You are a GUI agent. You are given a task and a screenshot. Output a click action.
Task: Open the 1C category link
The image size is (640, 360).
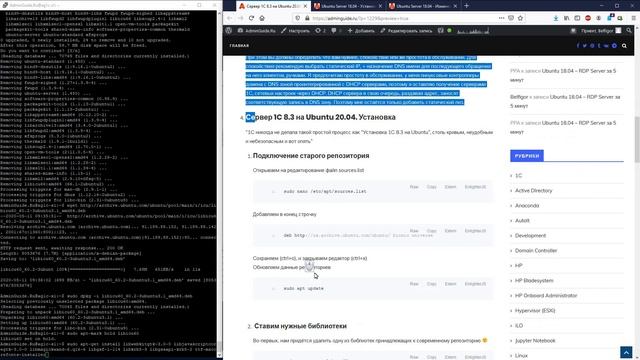click(x=518, y=176)
